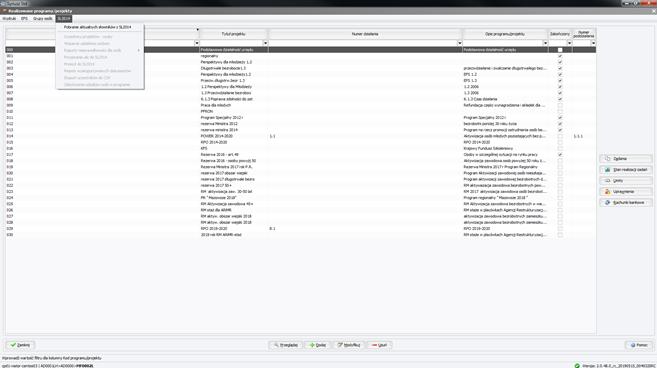Select row titled POWER 2014-2020
This screenshot has height=368, width=657.
(x=300, y=136)
